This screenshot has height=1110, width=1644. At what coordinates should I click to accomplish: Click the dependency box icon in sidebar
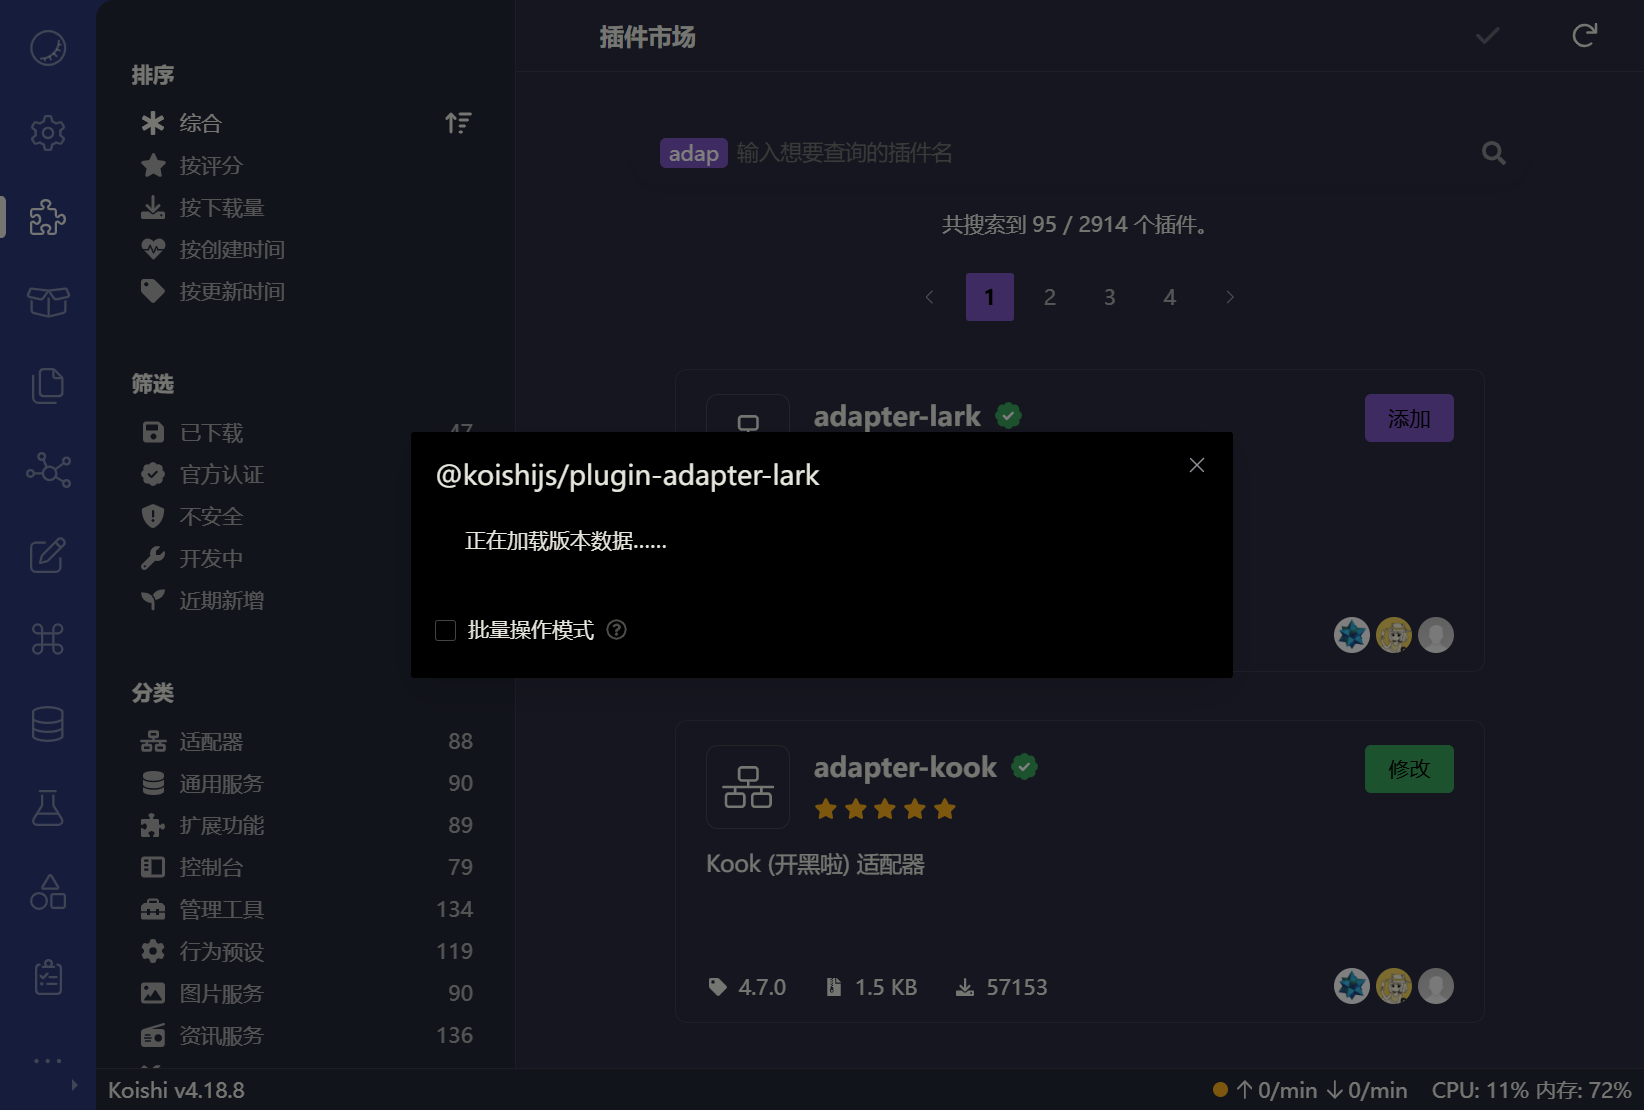pos(47,301)
